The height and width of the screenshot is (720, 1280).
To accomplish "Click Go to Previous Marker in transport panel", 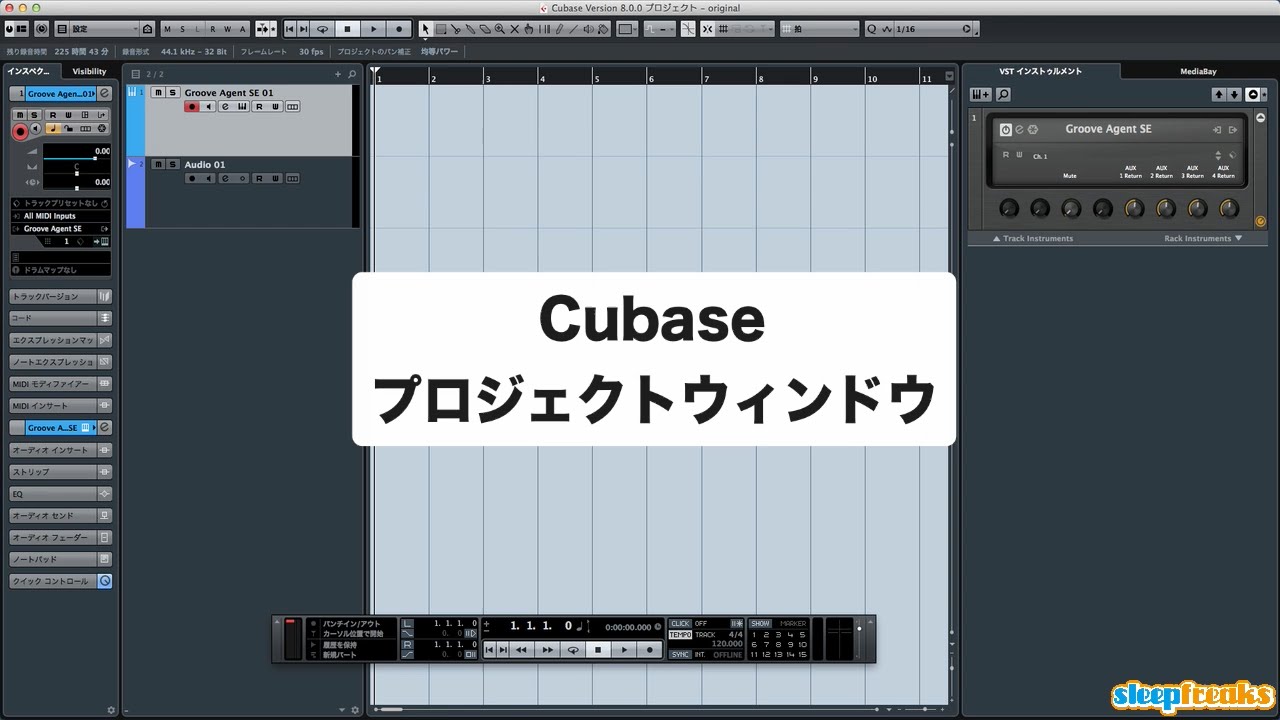I will (489, 649).
